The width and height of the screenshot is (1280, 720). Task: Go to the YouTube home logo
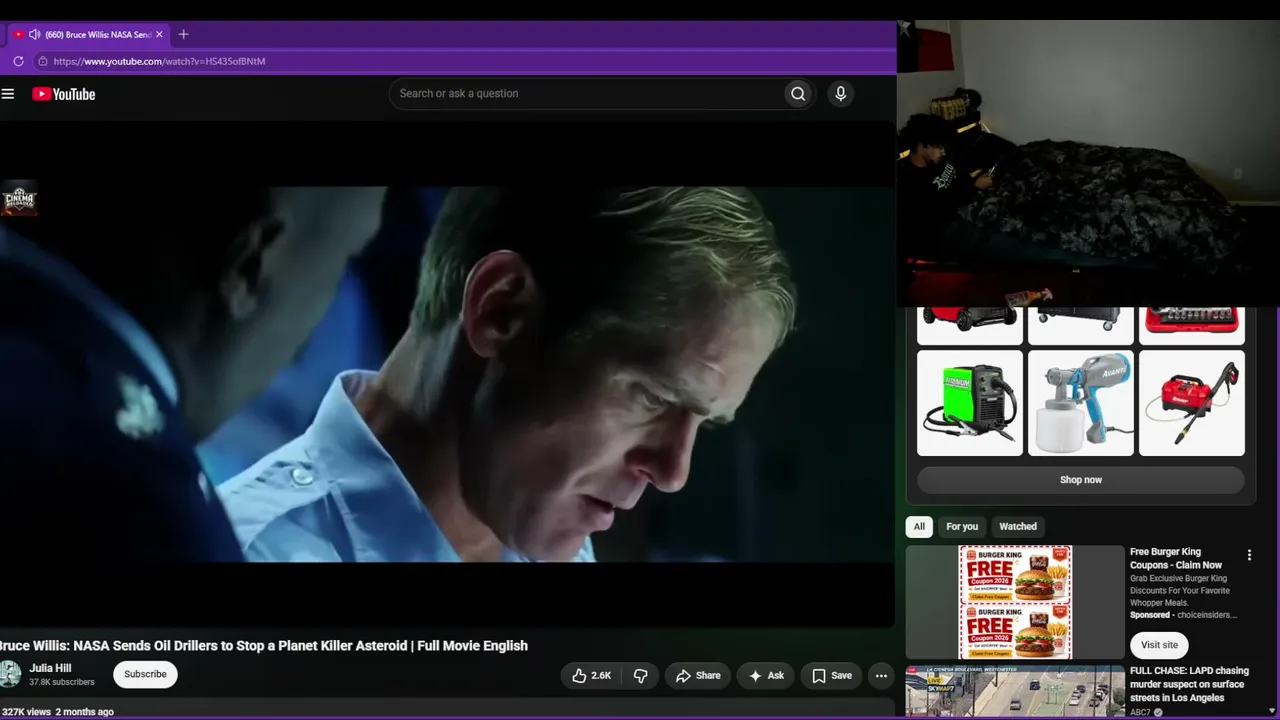coord(63,94)
